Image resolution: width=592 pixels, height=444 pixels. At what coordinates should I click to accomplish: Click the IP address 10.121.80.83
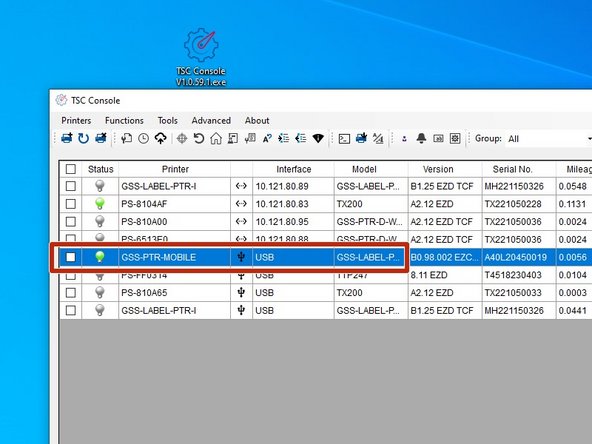click(x=282, y=204)
